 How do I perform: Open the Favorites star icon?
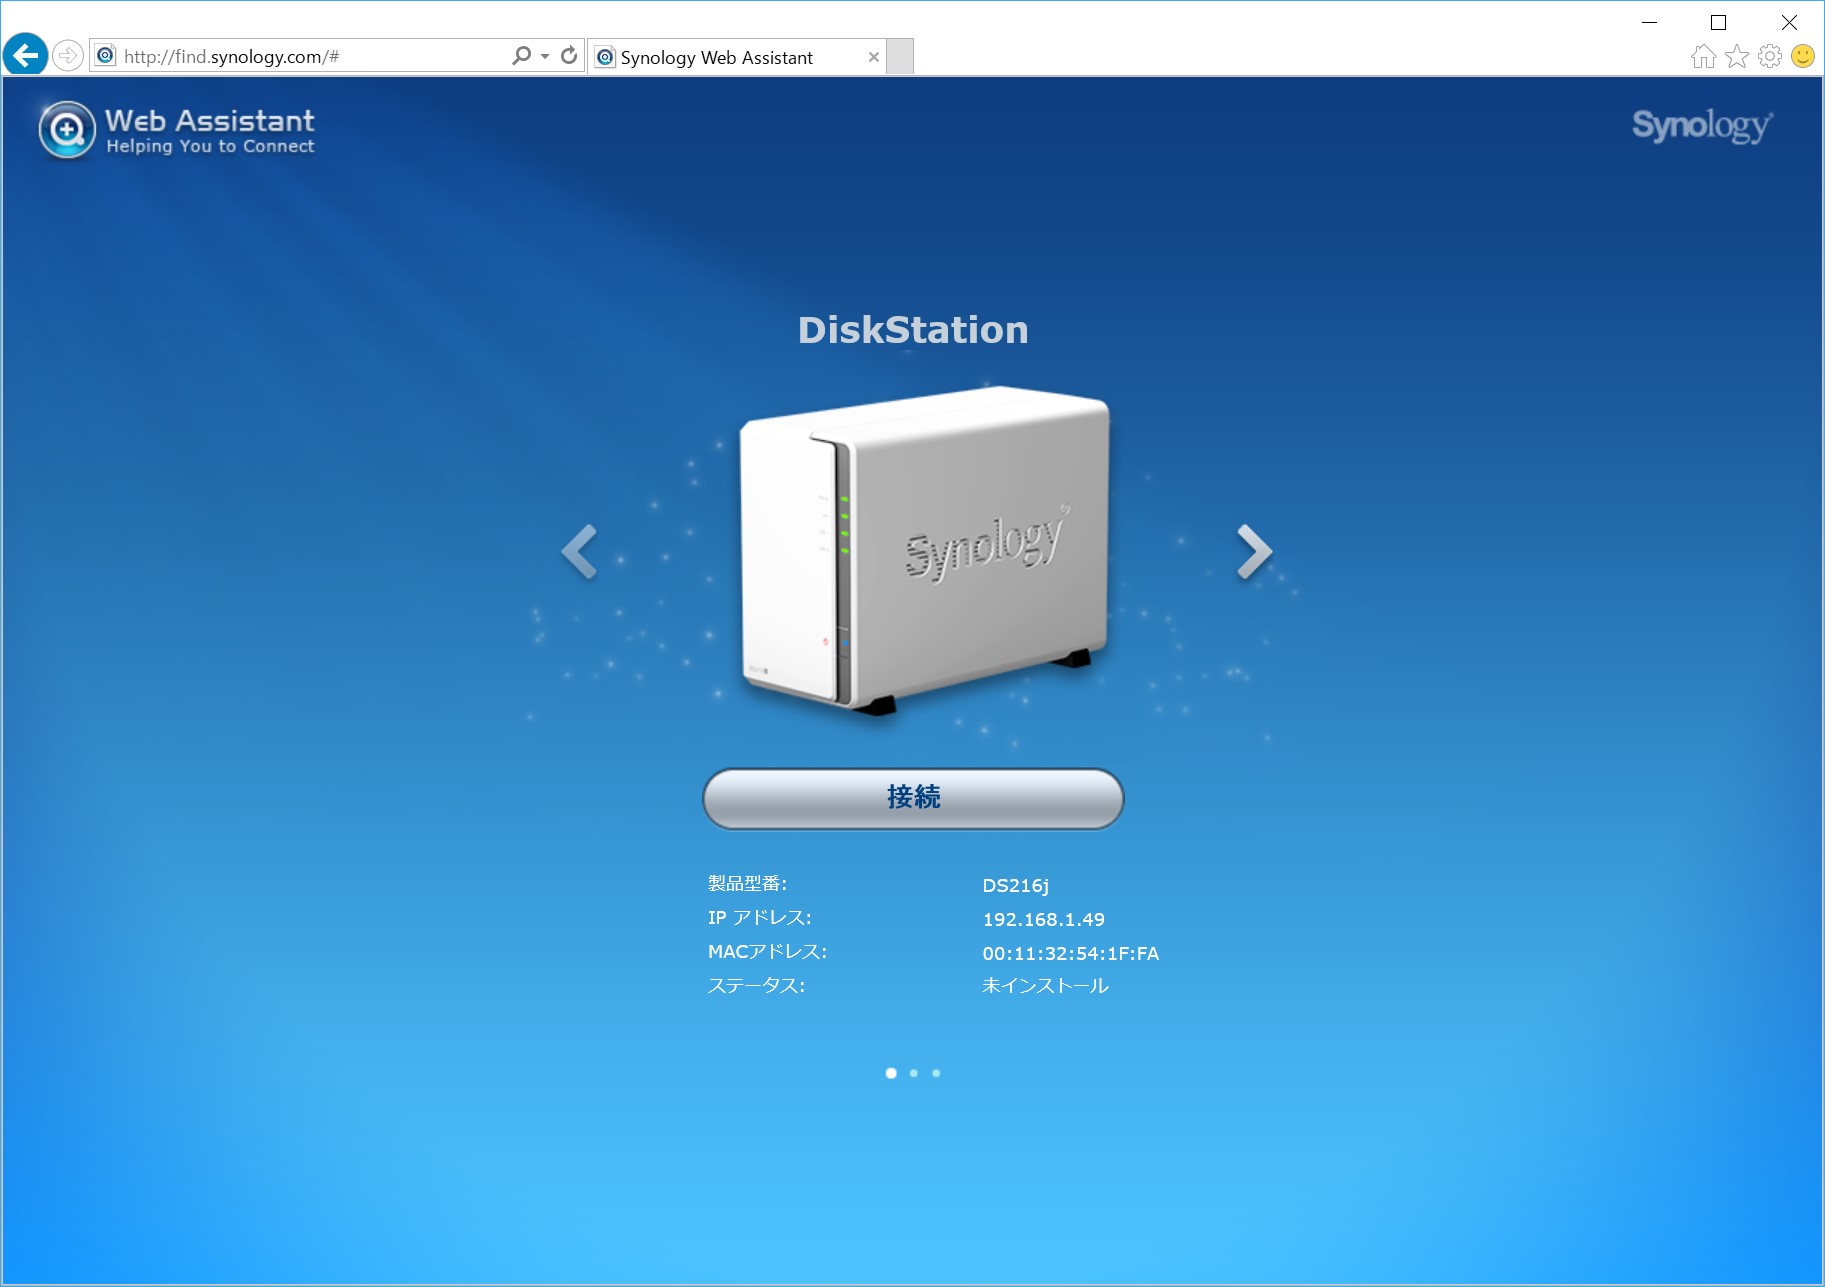tap(1735, 56)
